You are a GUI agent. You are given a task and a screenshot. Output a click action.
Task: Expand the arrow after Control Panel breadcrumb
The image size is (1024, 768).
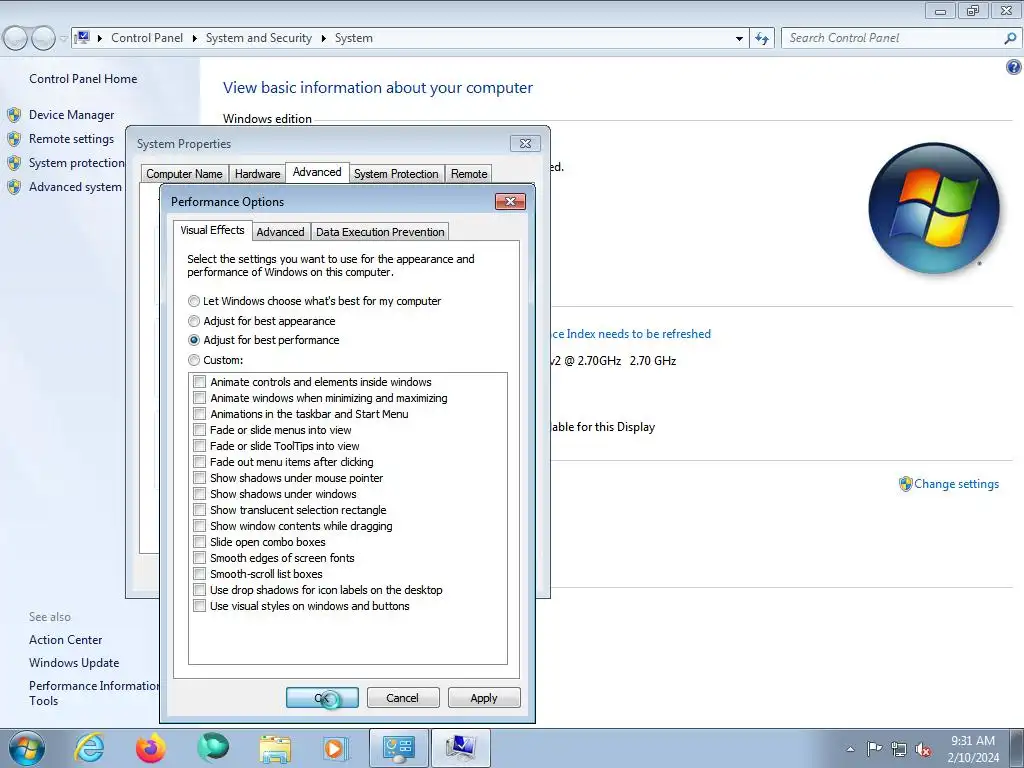pos(195,39)
